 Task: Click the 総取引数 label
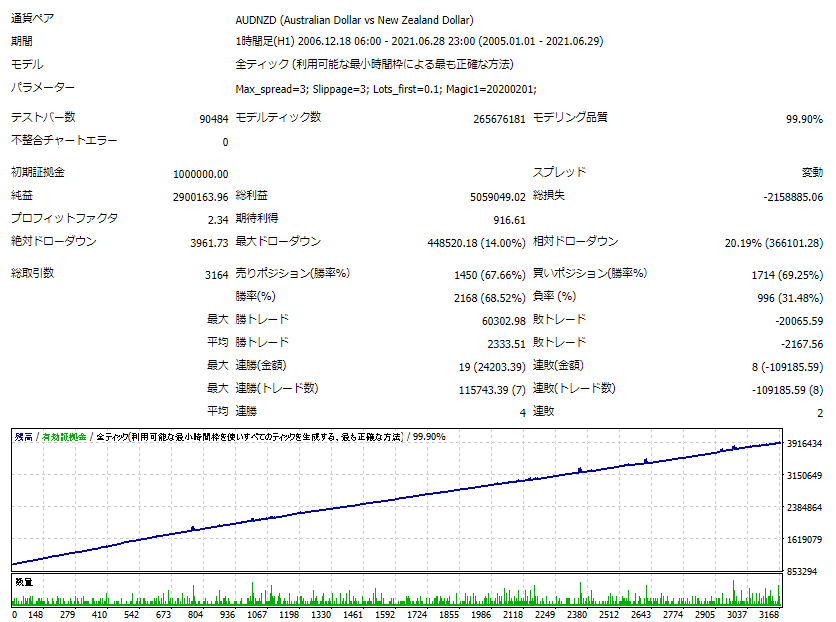pos(33,273)
